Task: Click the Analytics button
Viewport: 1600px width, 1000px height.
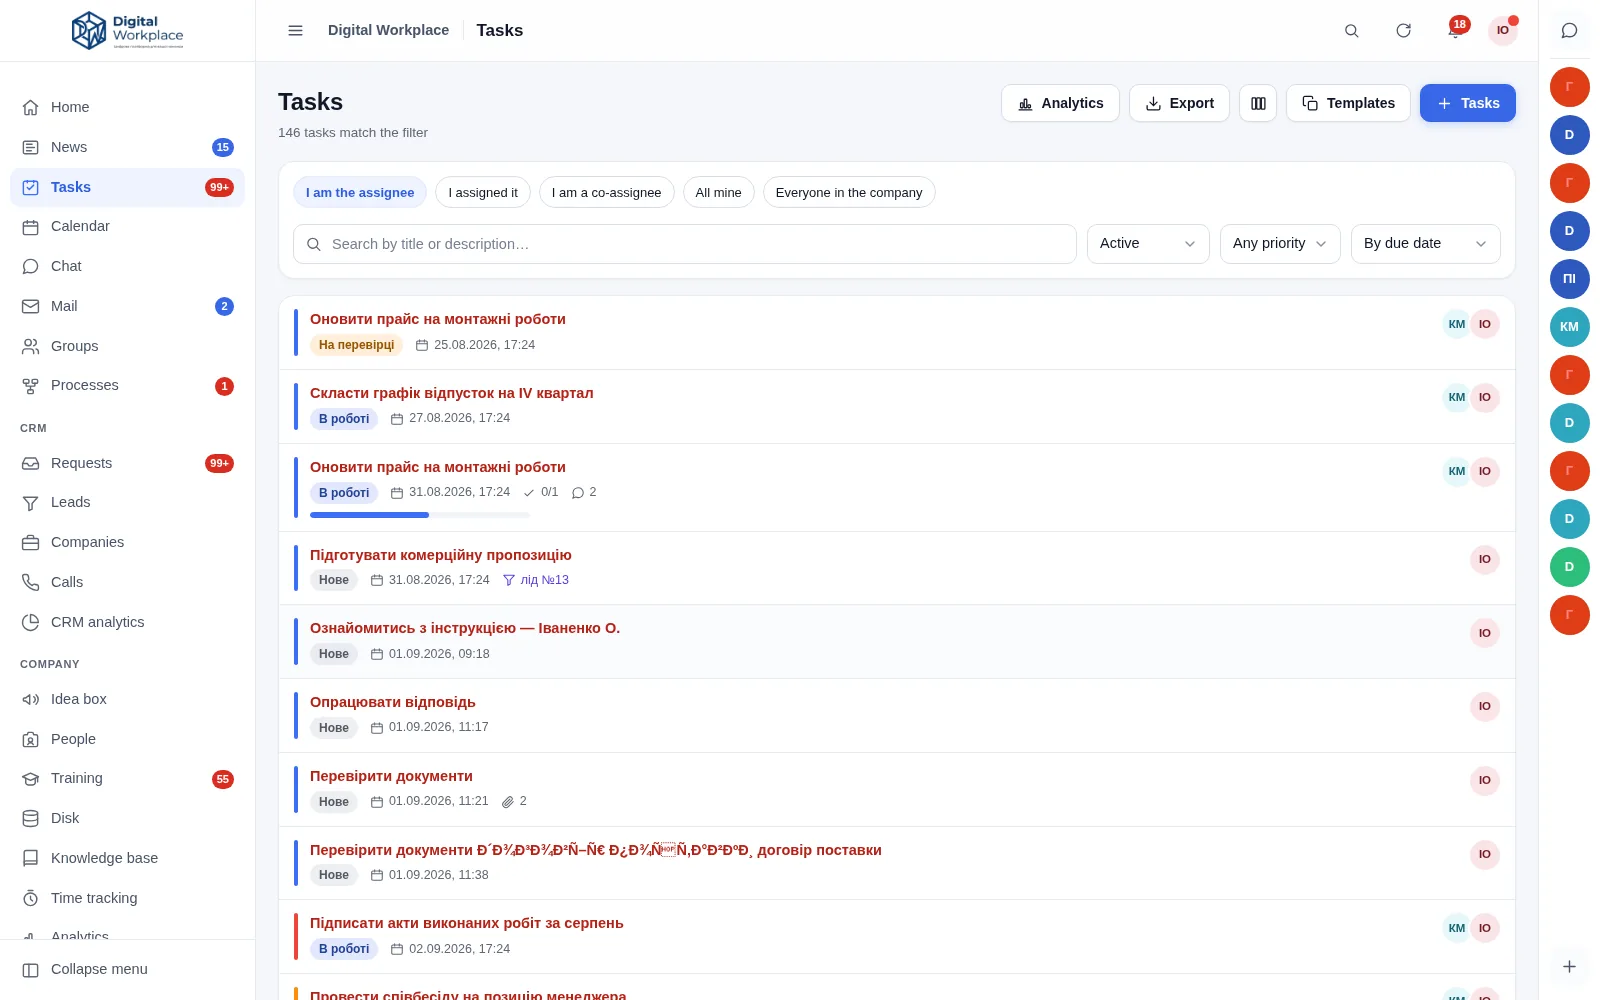Action: point(1060,103)
